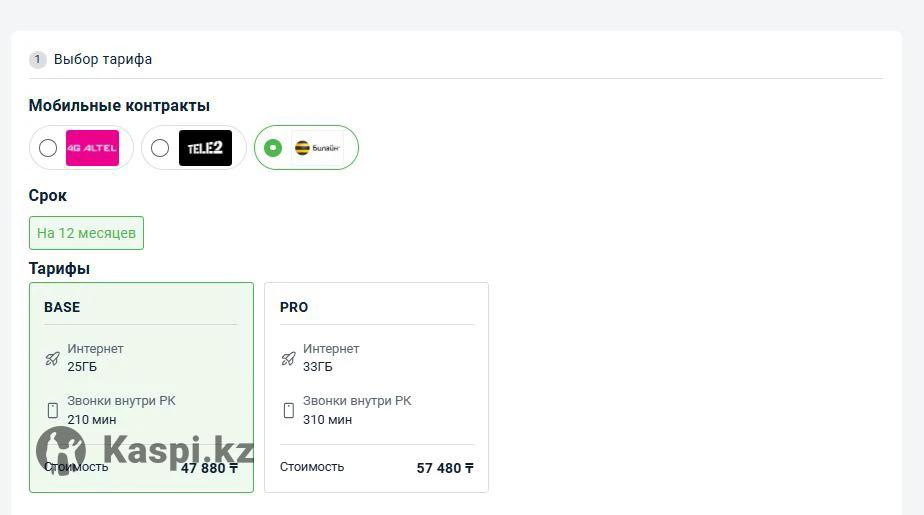The width and height of the screenshot is (924, 515).
Task: Click the 33ГБ internet value in PRO
Action: click(x=318, y=367)
